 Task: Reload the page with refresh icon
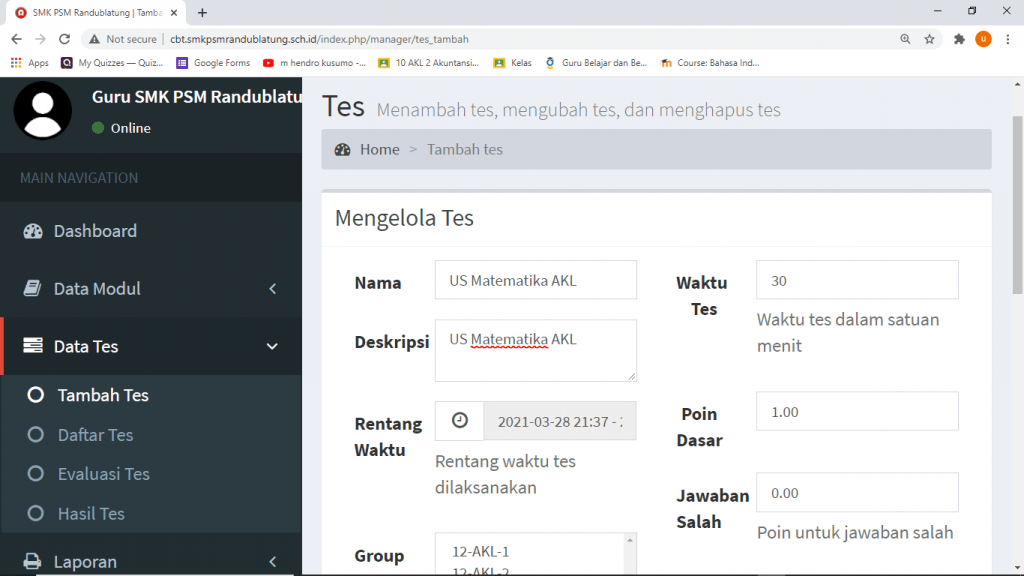(x=64, y=39)
